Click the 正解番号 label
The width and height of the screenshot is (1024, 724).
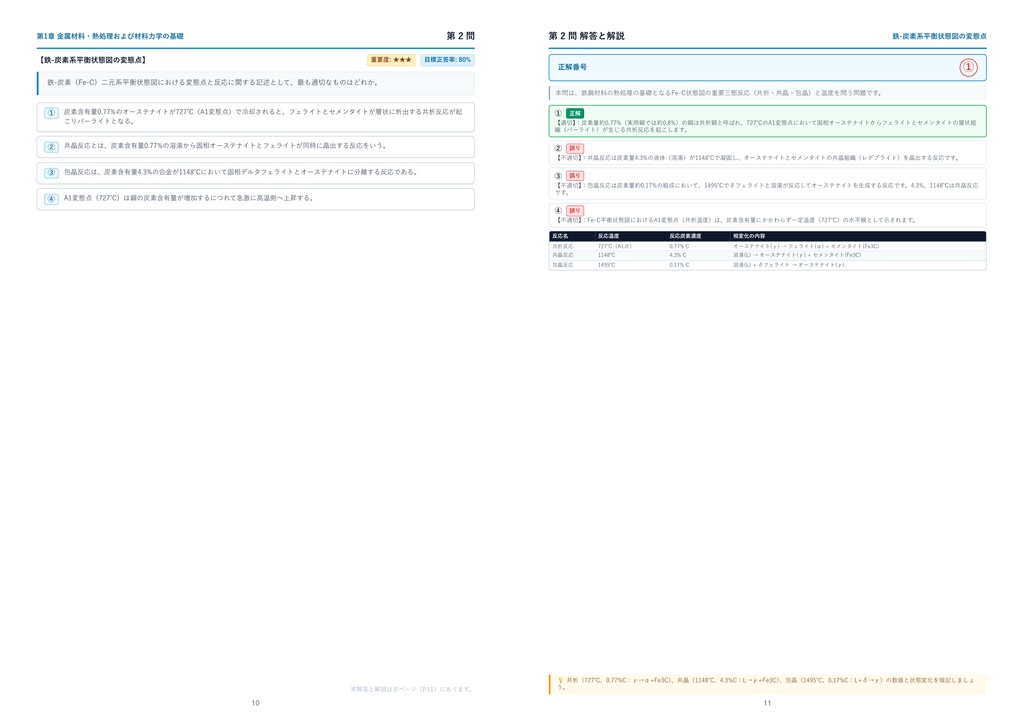coord(572,67)
